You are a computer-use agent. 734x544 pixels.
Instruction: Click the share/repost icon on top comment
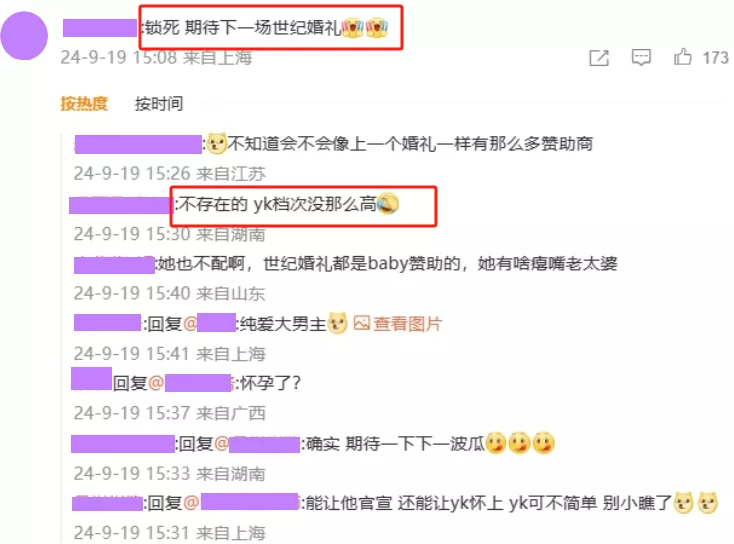pos(599,58)
